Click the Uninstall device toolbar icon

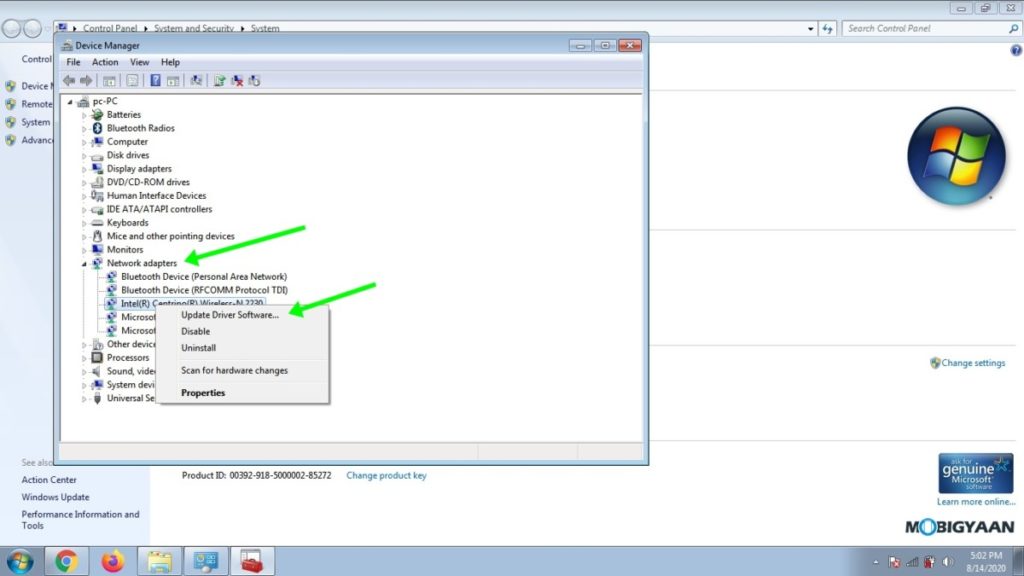click(x=236, y=80)
